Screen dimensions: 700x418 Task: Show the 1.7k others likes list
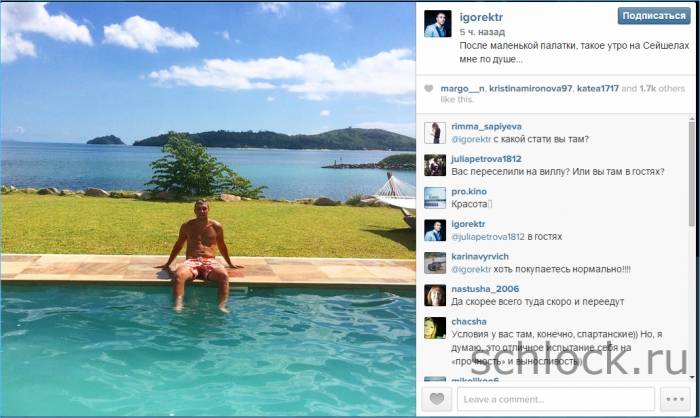pyautogui.click(x=662, y=88)
